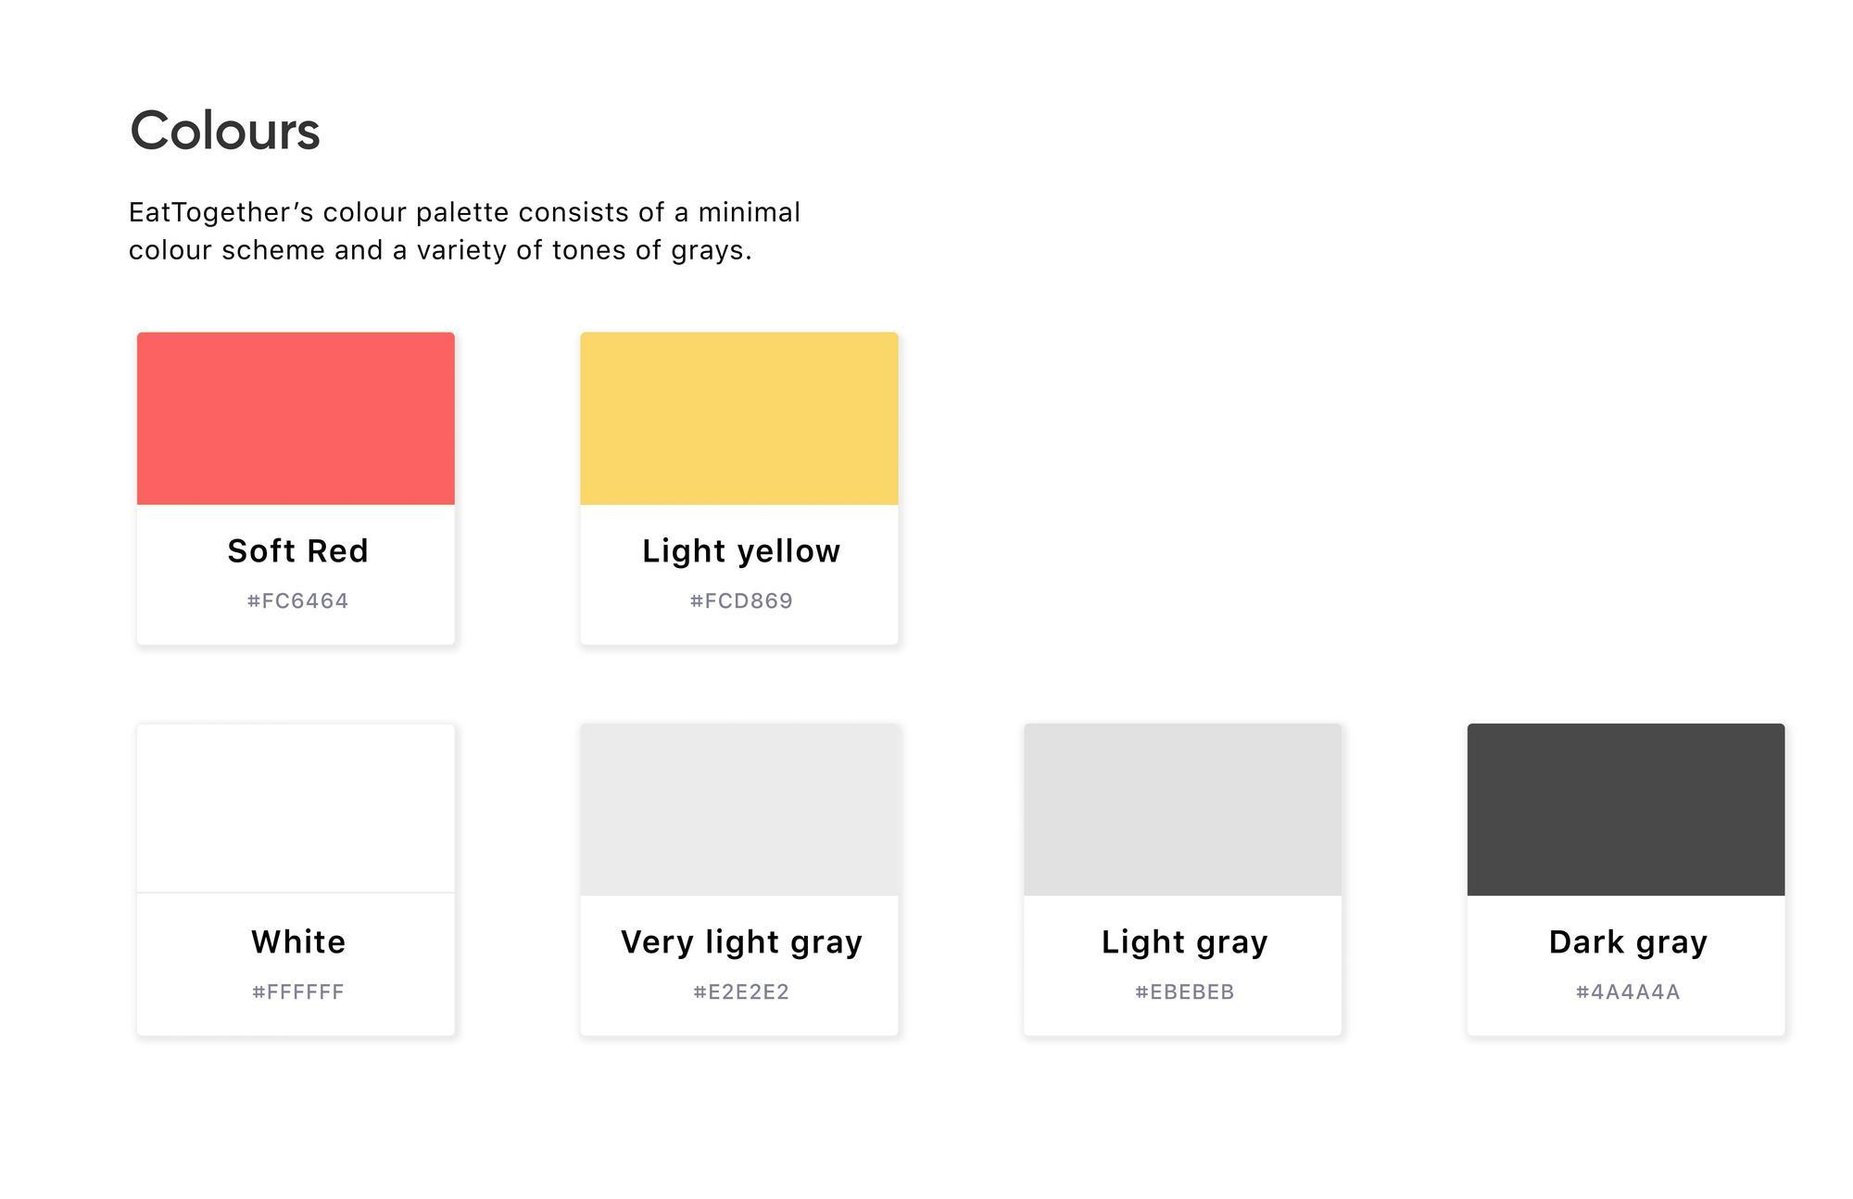Screen dimensions: 1853x1199
Task: Click the Soft Red label
Action: click(x=298, y=551)
